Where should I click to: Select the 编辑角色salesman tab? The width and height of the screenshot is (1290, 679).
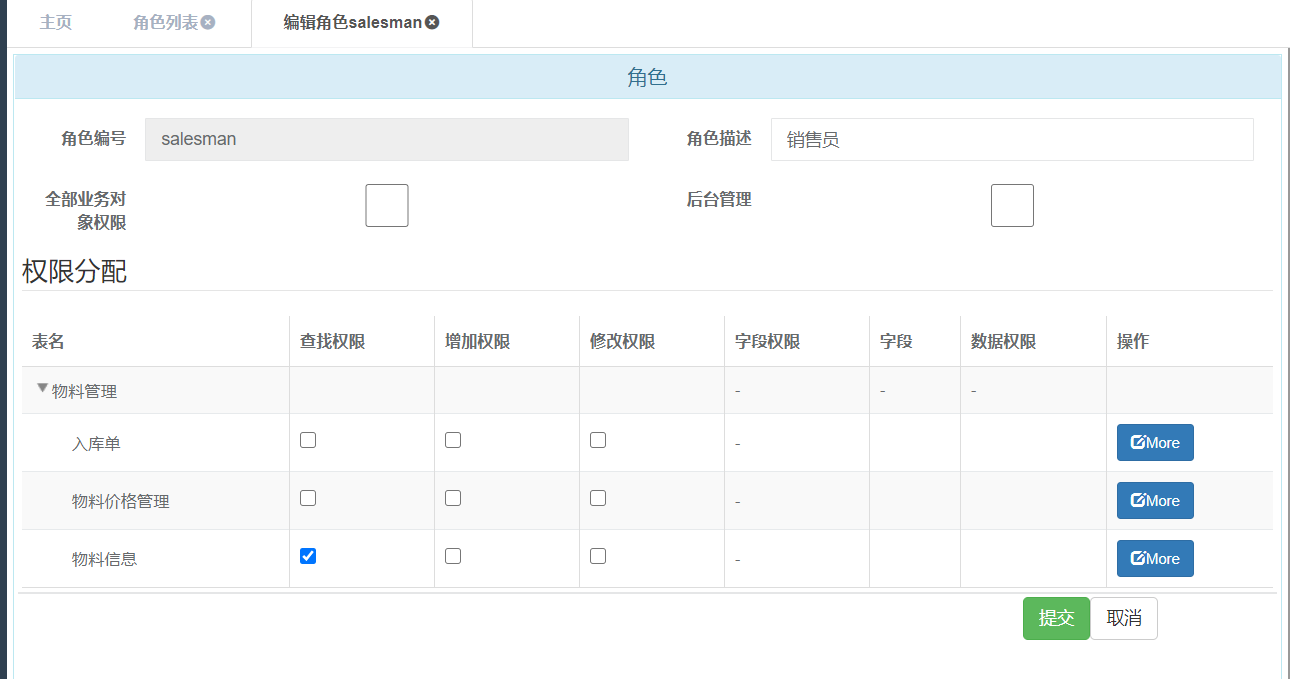(353, 22)
